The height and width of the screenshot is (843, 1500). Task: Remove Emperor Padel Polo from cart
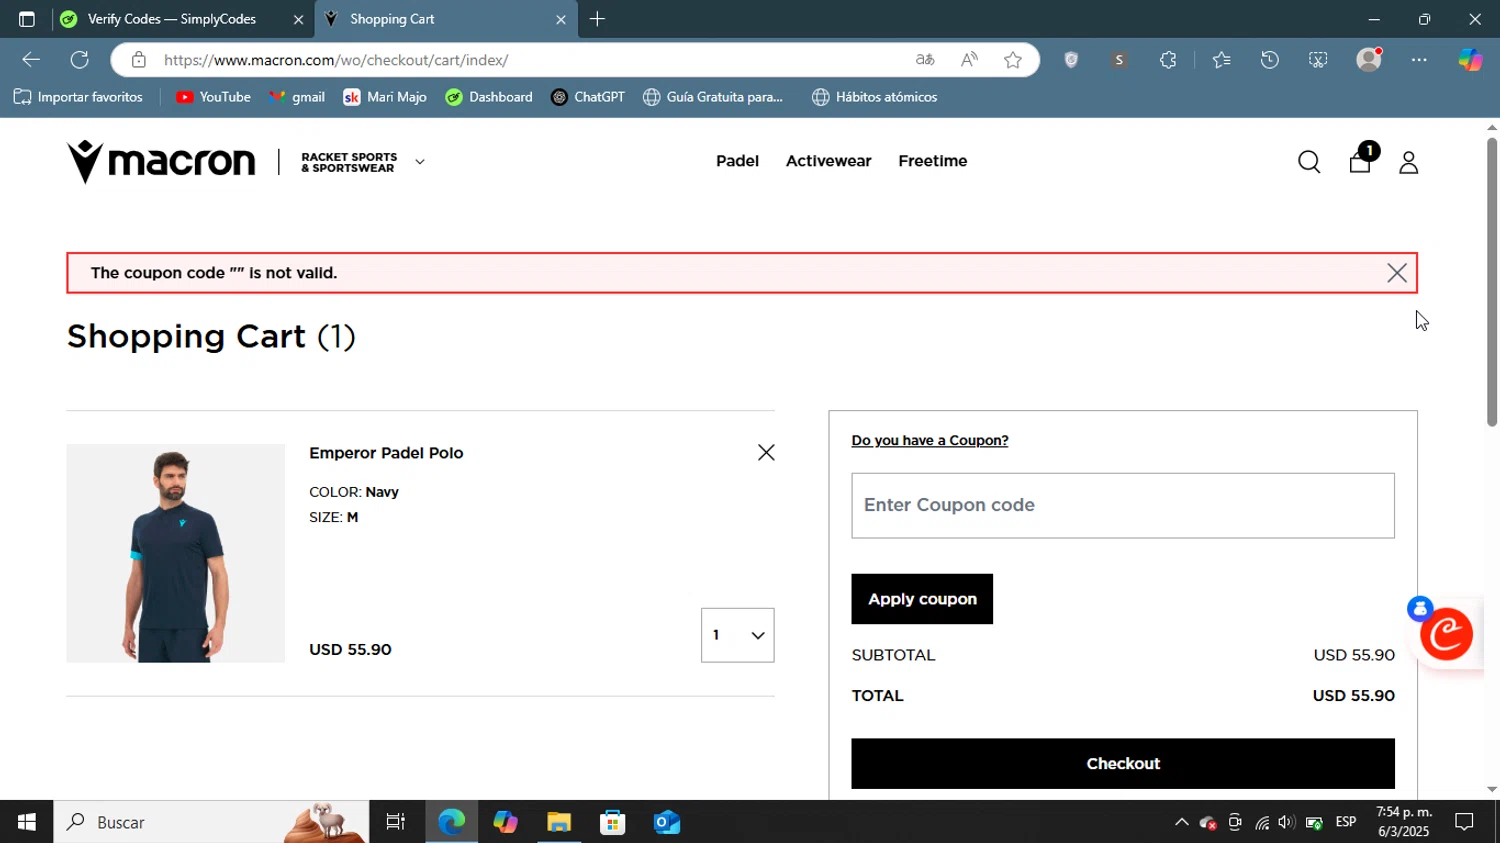pos(766,453)
